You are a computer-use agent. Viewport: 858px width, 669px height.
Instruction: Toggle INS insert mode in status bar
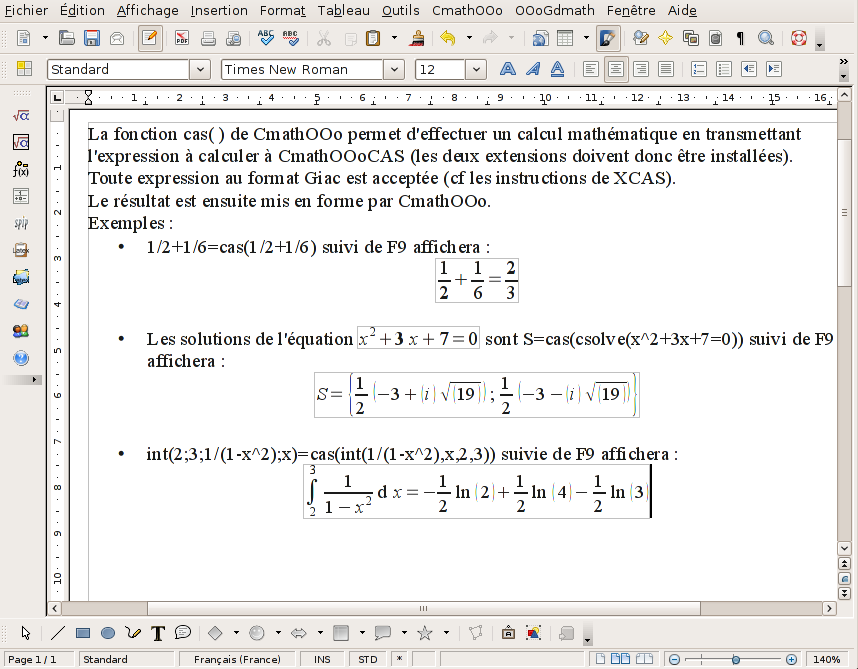click(322, 660)
